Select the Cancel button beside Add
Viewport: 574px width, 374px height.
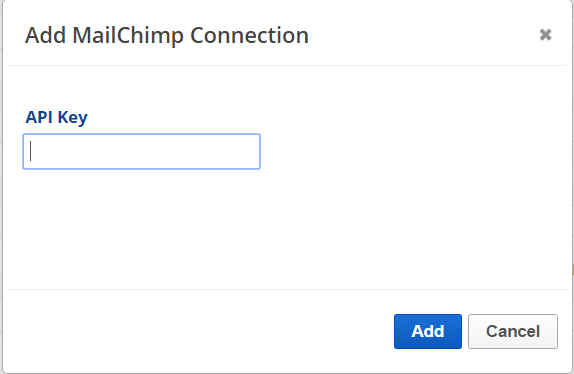[512, 331]
